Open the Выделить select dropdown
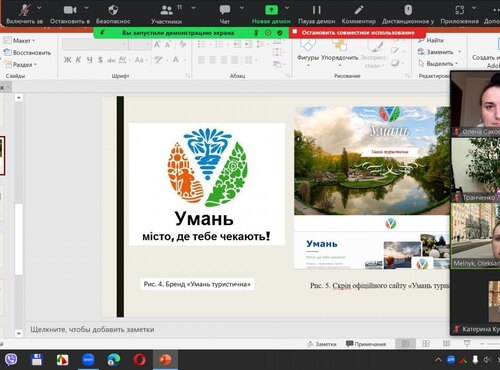500x370 pixels. tap(438, 63)
